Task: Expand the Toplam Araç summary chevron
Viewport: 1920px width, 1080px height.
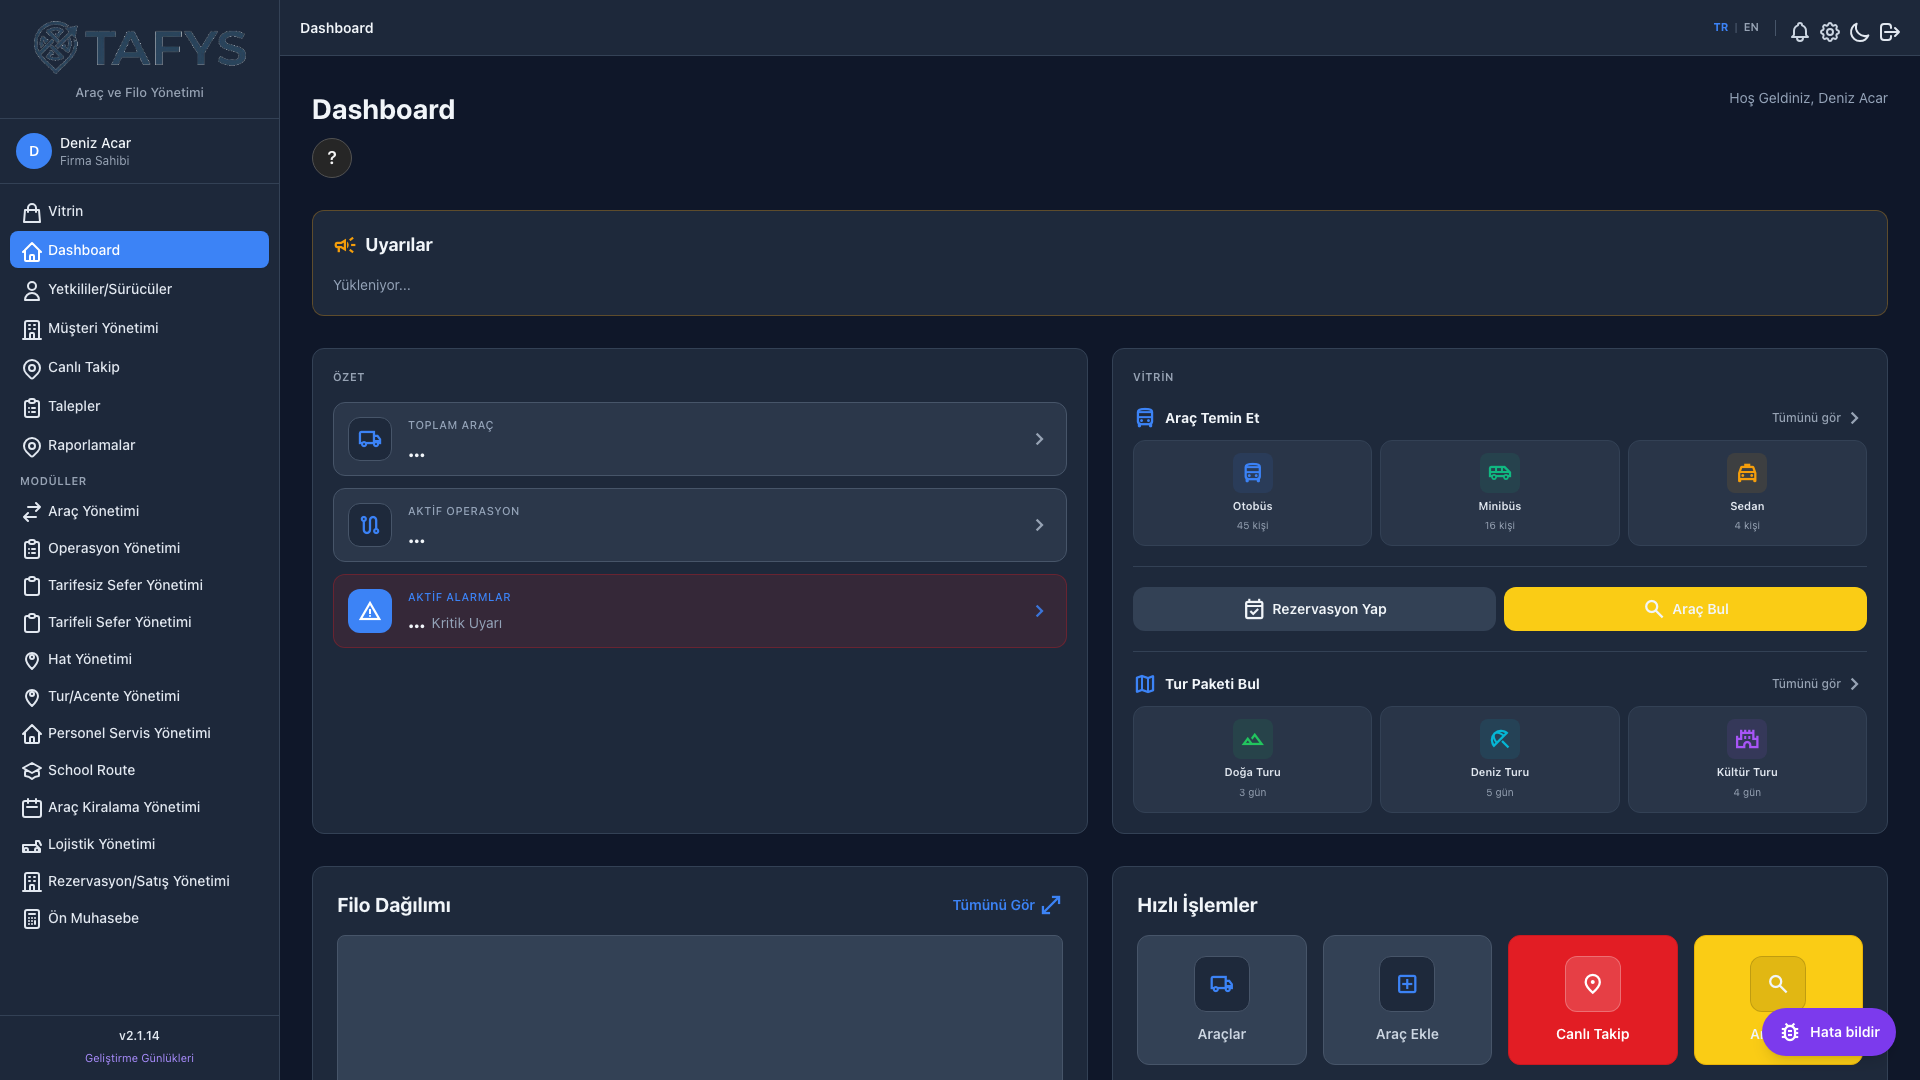Action: 1039,439
